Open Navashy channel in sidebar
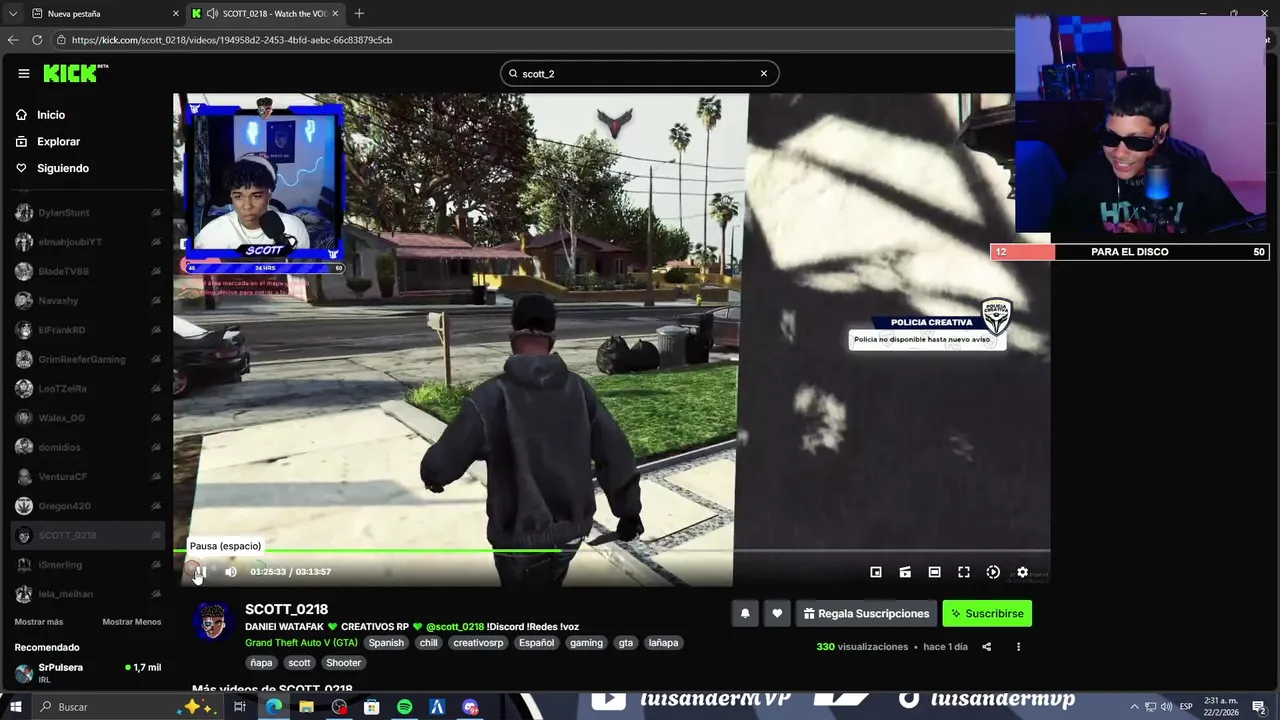 click(88, 301)
